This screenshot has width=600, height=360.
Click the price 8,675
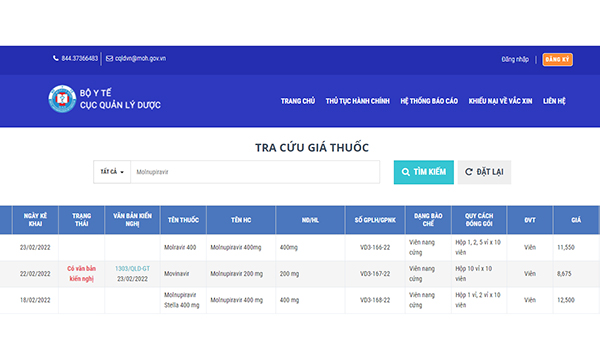[564, 274]
